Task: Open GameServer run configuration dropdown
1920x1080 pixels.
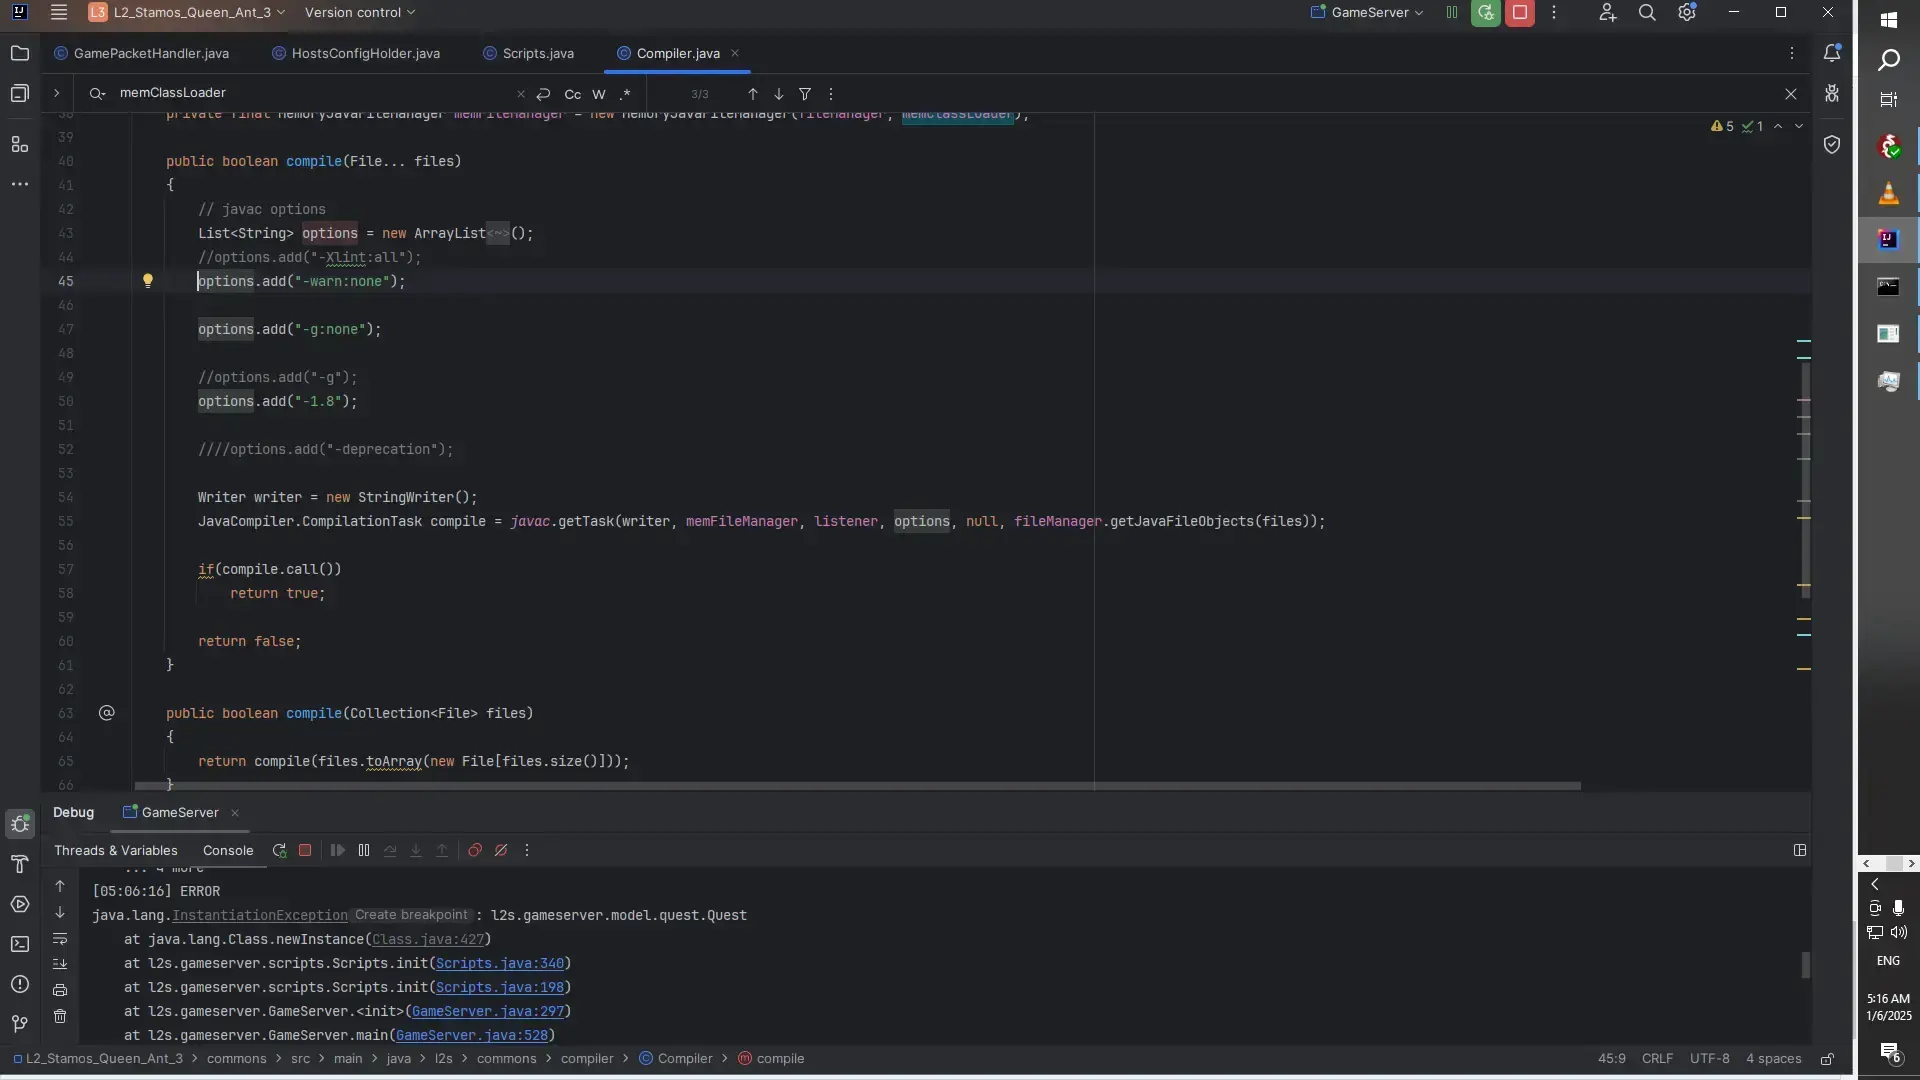Action: tap(1367, 13)
